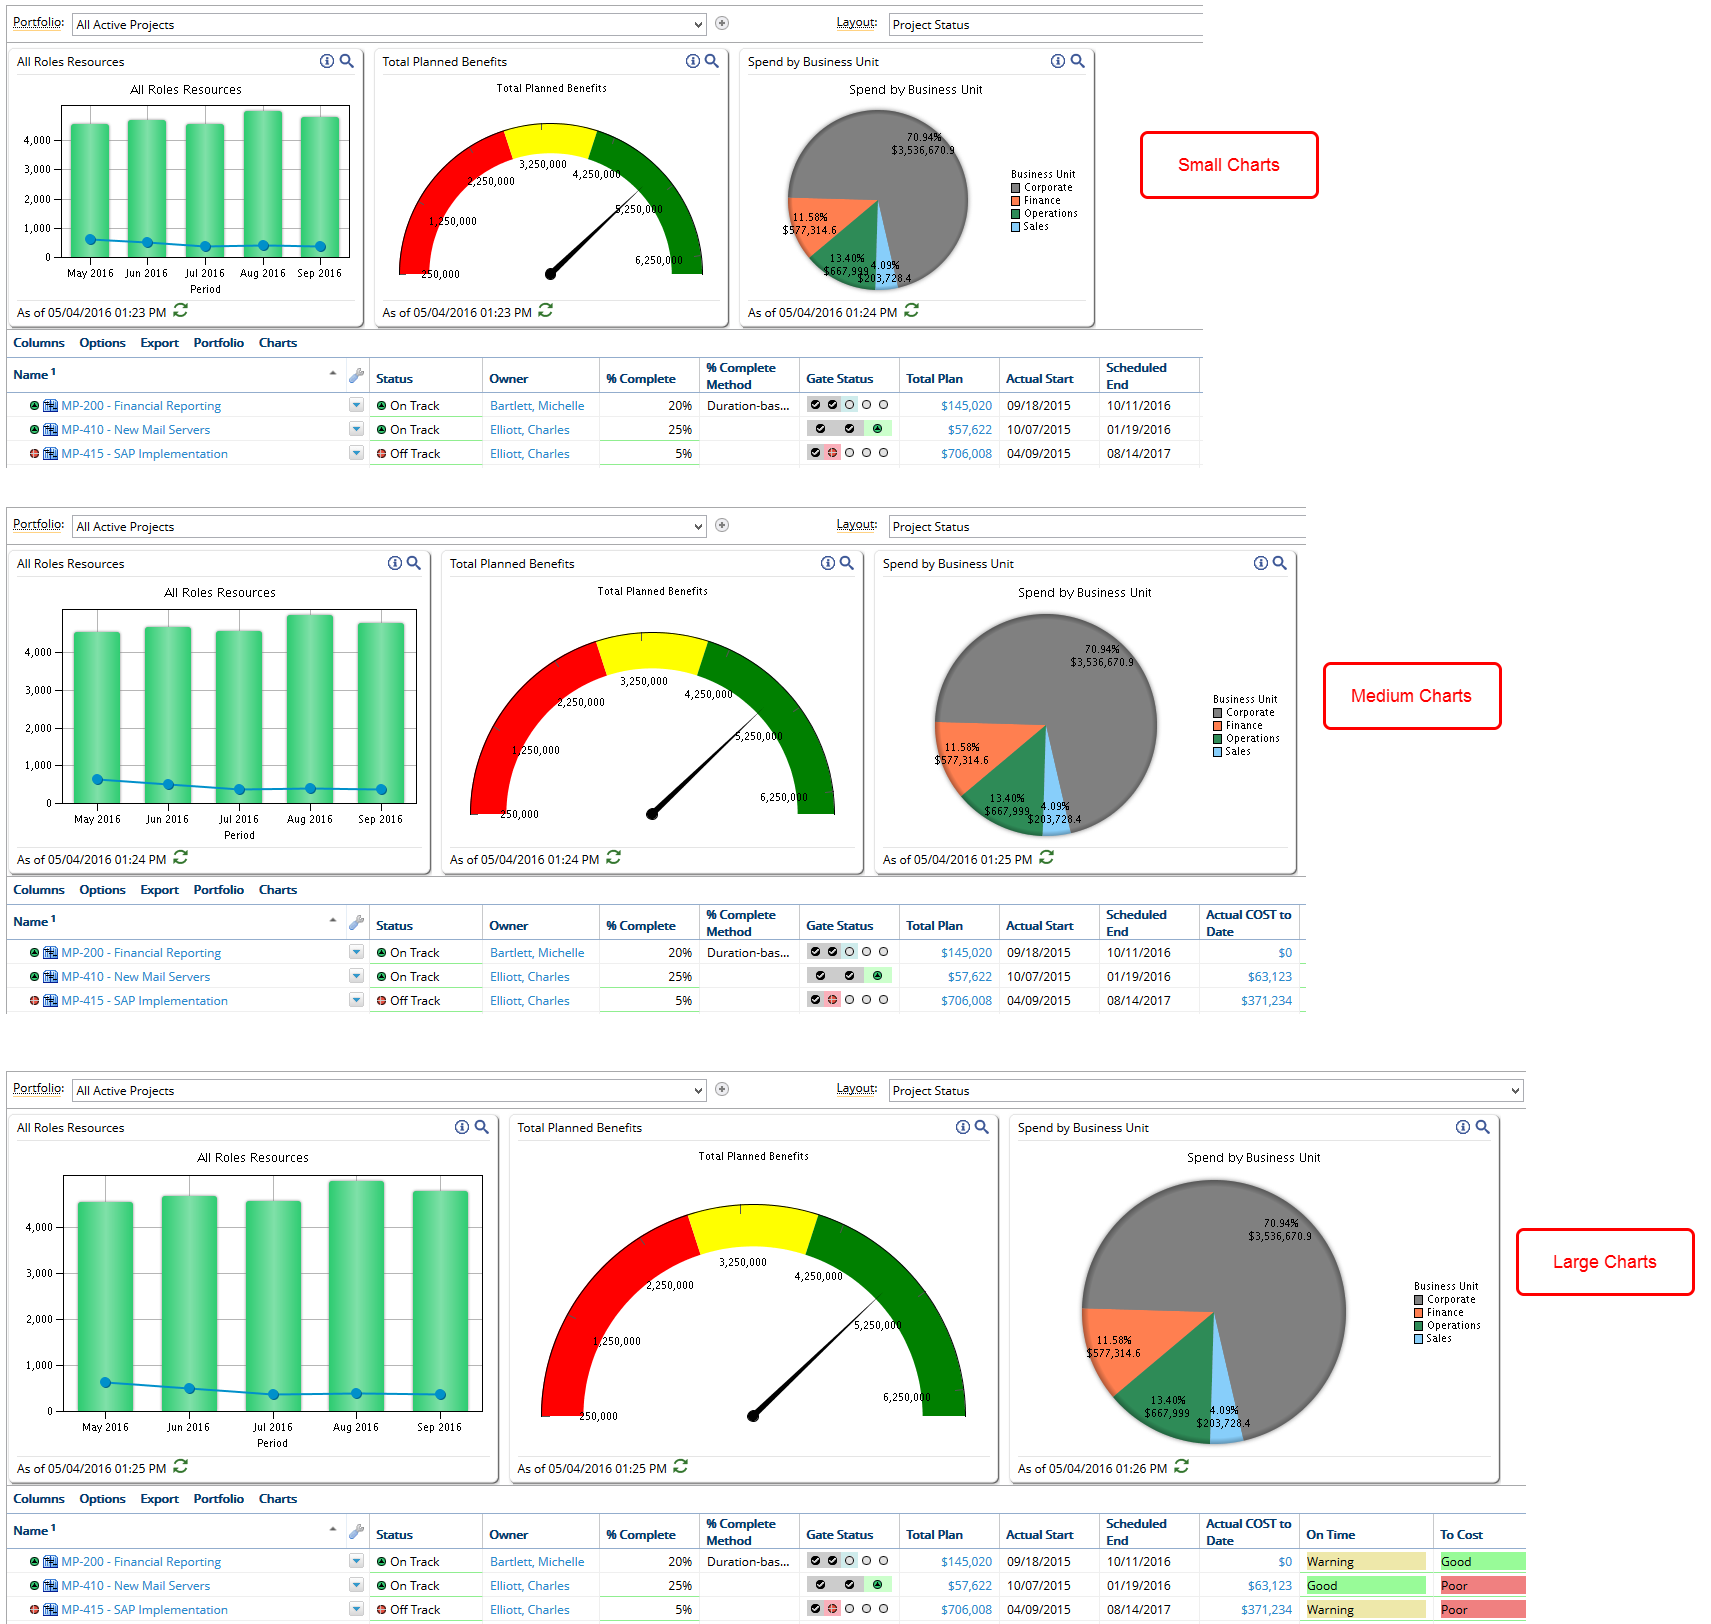Magnify All Roles Resources chart in Large Charts view
1711x1624 pixels.
482,1127
